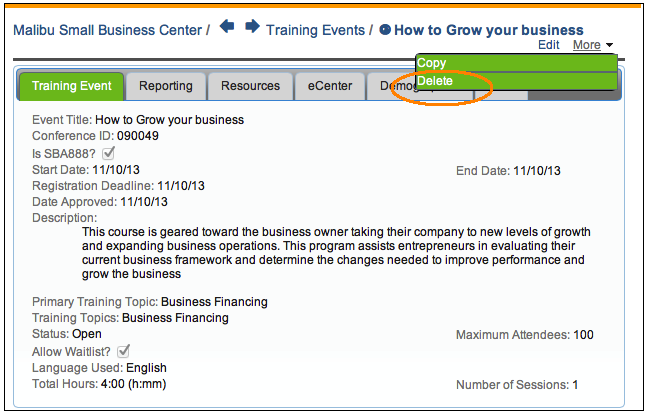Open the Reporting tab

165,87
